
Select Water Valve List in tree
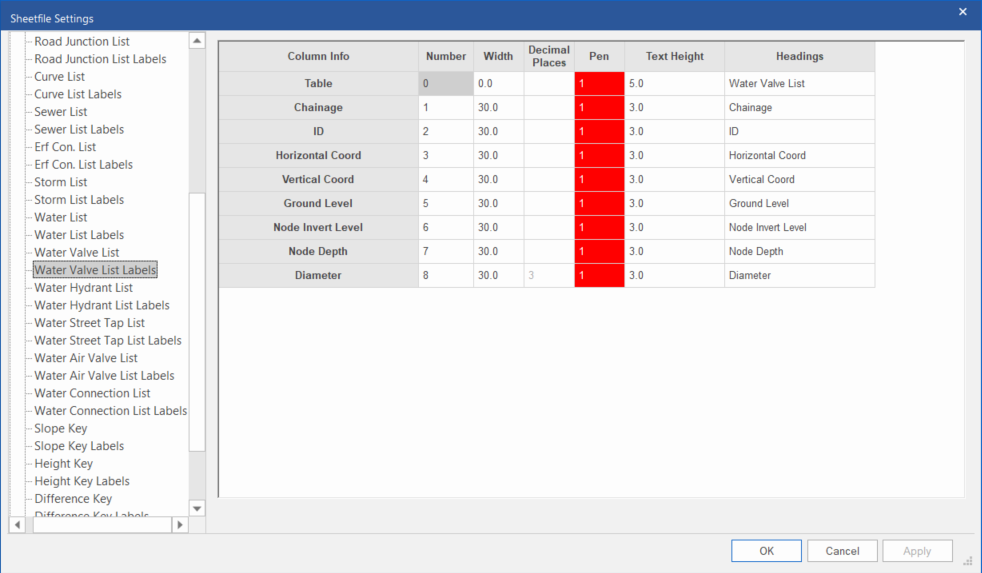(x=77, y=252)
